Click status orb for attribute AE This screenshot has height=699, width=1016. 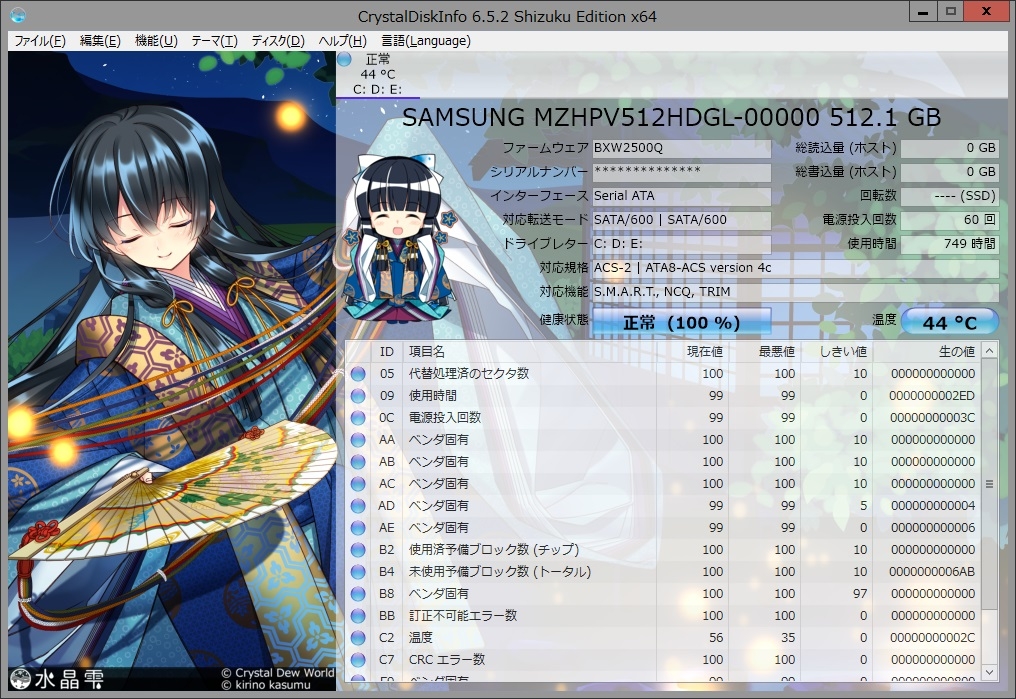pos(358,528)
